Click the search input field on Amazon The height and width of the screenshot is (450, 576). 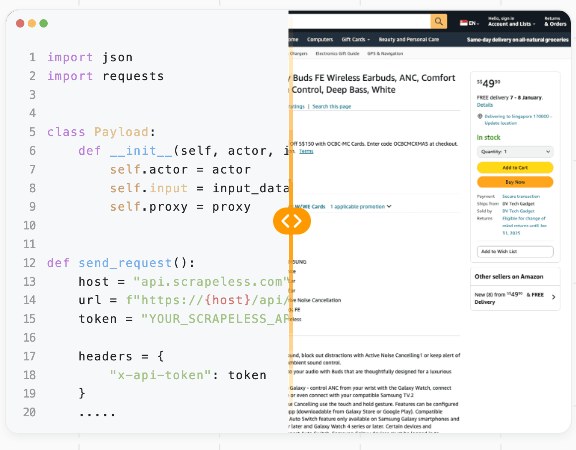359,21
